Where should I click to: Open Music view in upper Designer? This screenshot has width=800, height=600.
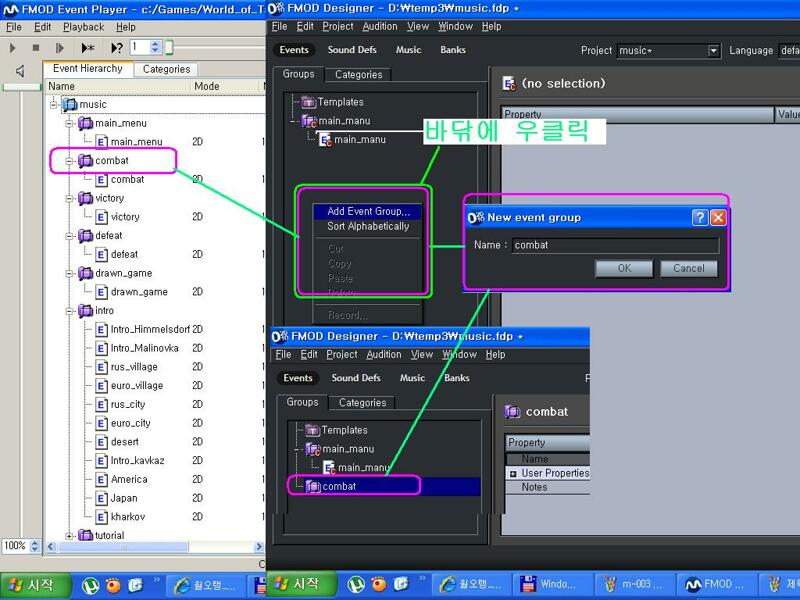(408, 49)
